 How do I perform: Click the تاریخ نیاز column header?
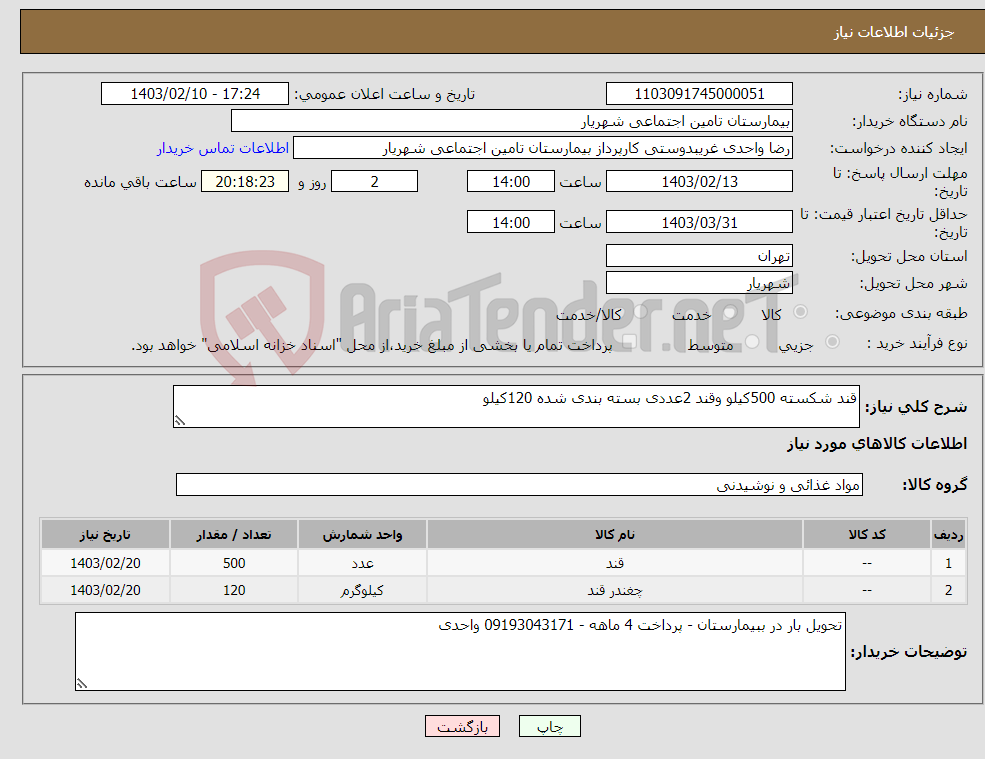point(106,535)
